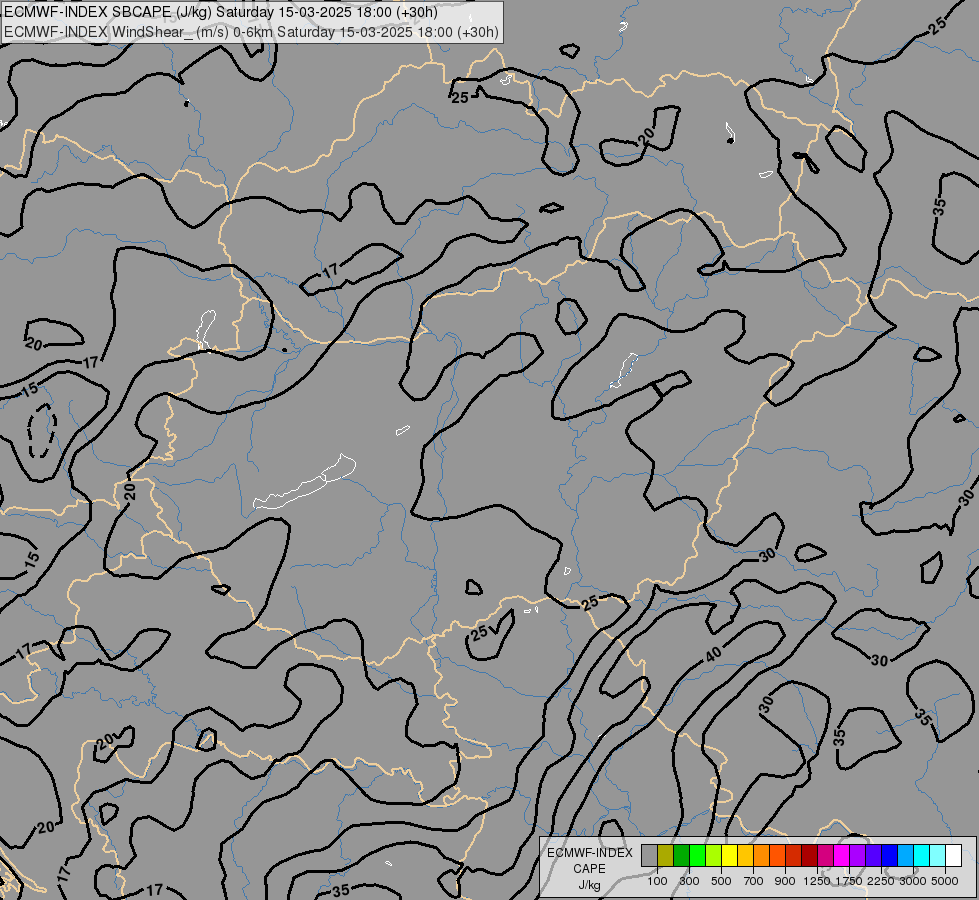Click the amber legend swatch beside yellow
Viewport: 979px width, 900px height.
(745, 855)
